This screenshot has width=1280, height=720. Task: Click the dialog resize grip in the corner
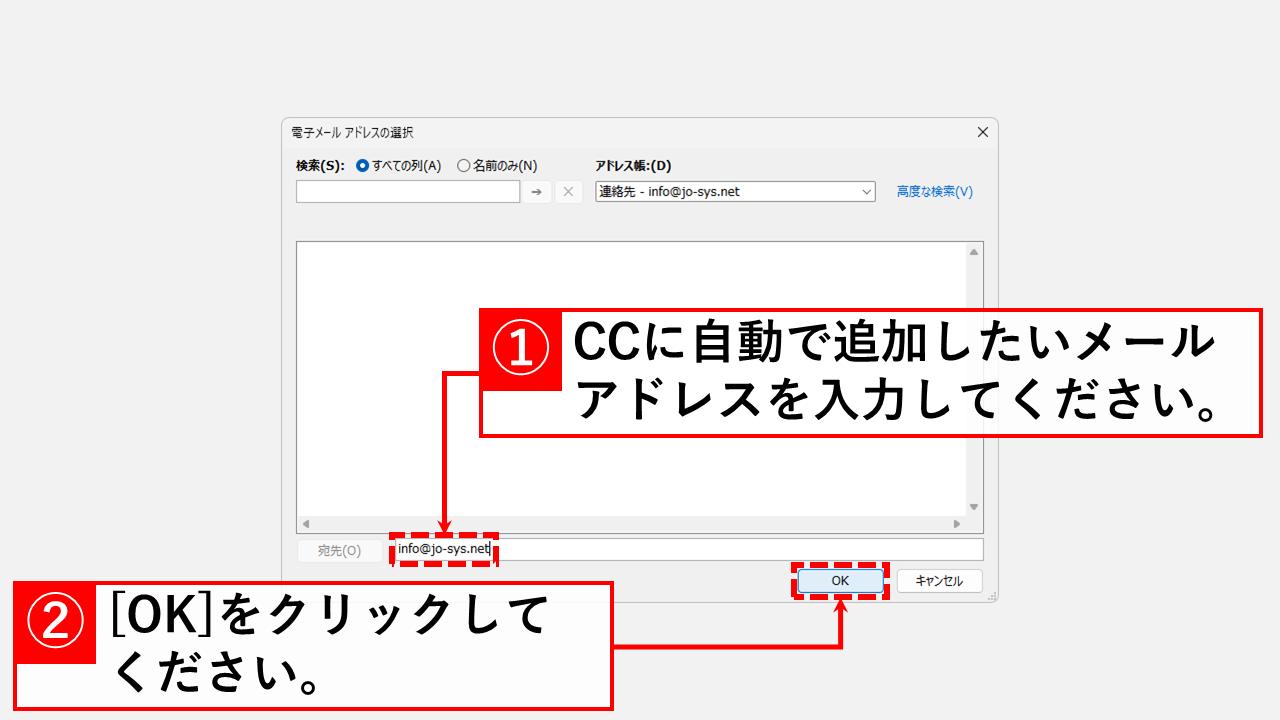pos(990,597)
